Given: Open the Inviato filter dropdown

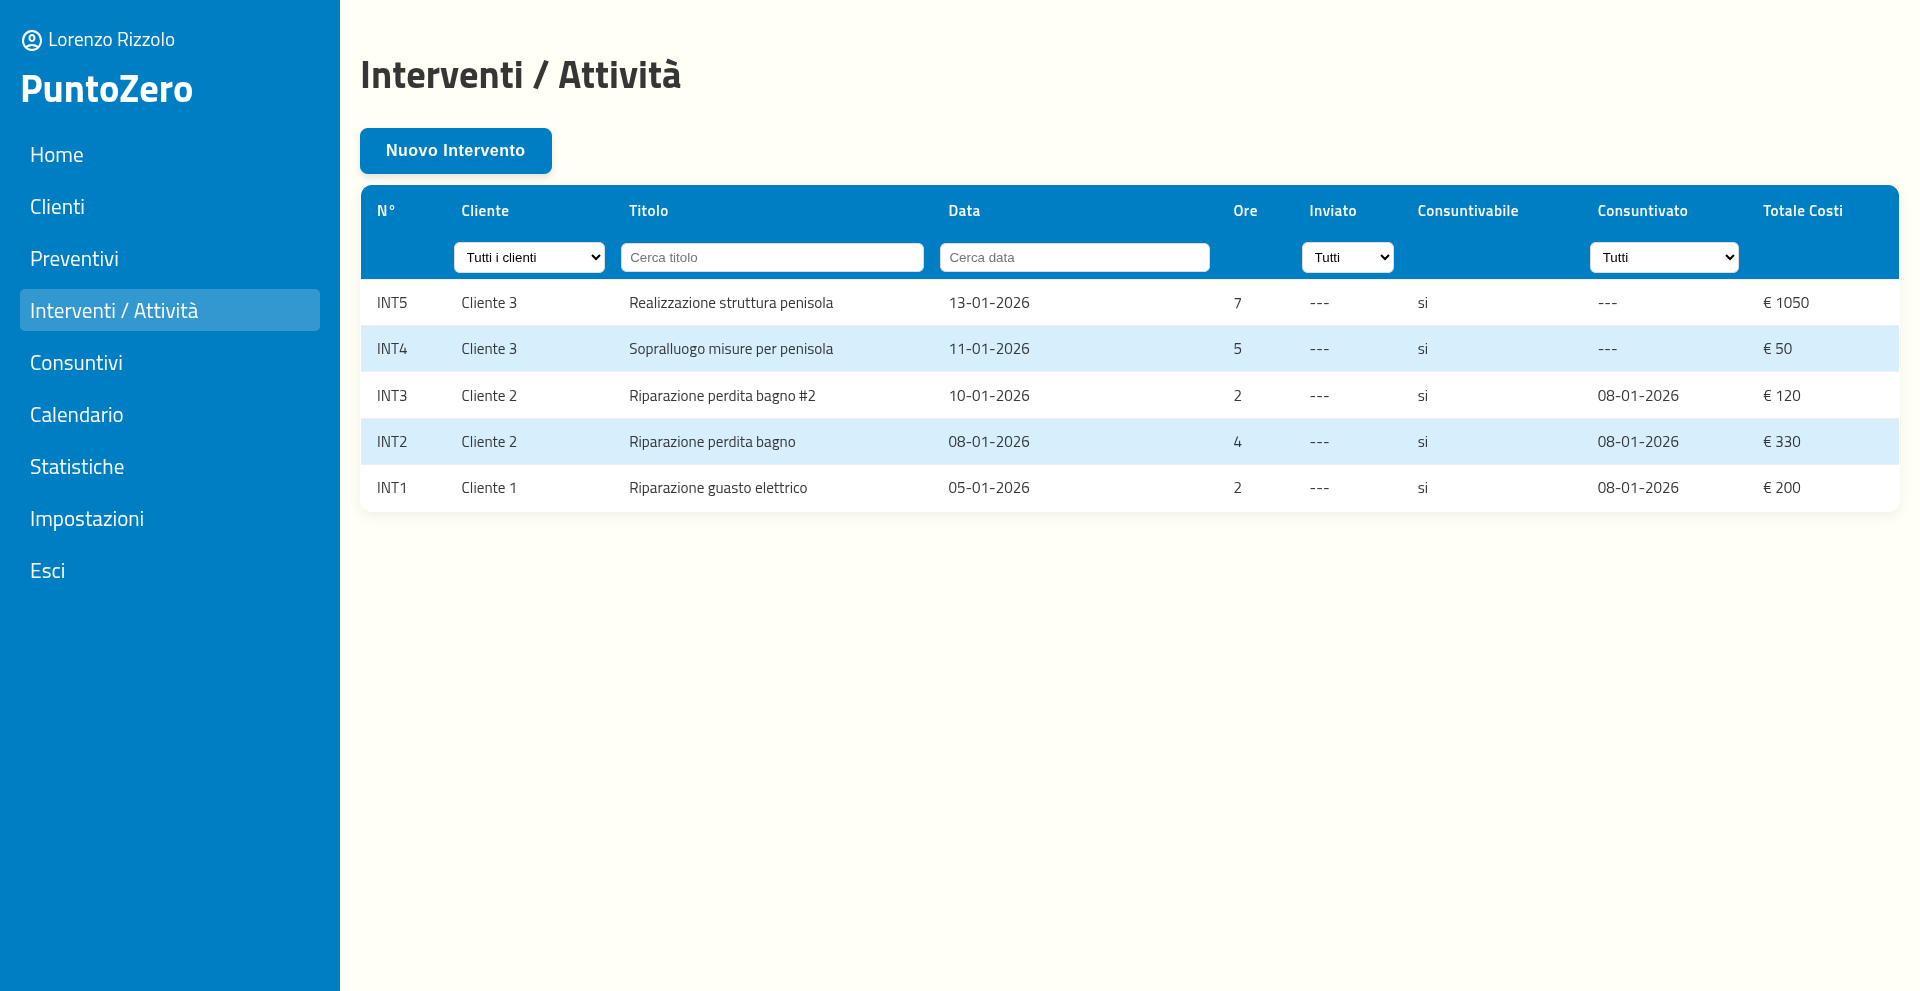Looking at the screenshot, I should [x=1347, y=257].
